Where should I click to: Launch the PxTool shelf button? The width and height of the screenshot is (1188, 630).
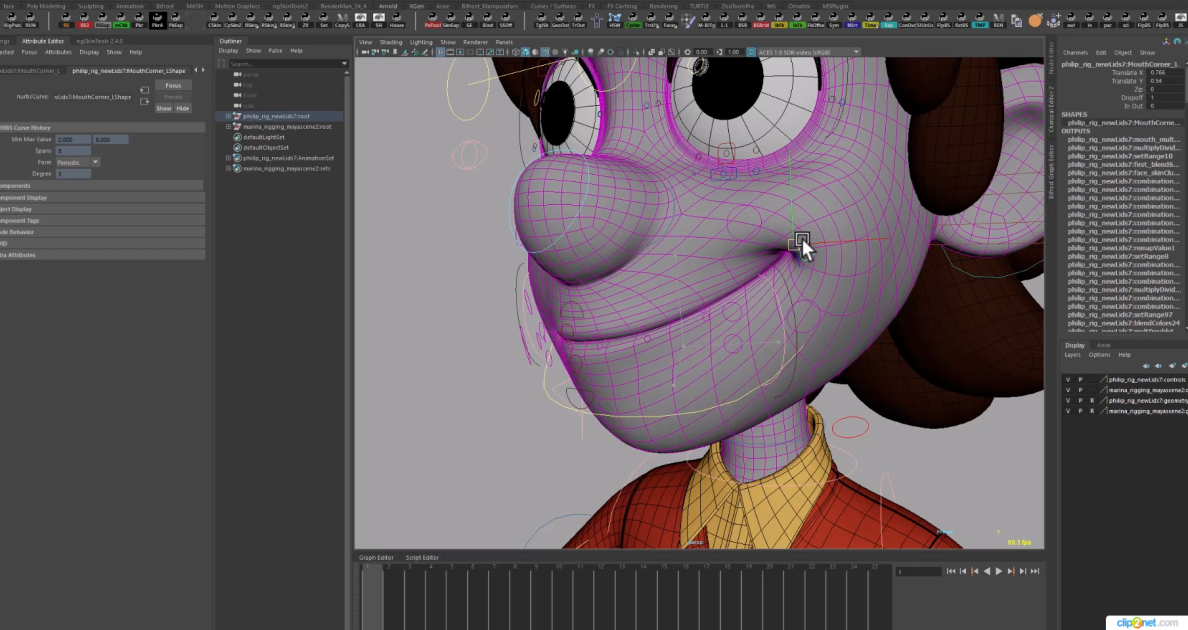(433, 20)
